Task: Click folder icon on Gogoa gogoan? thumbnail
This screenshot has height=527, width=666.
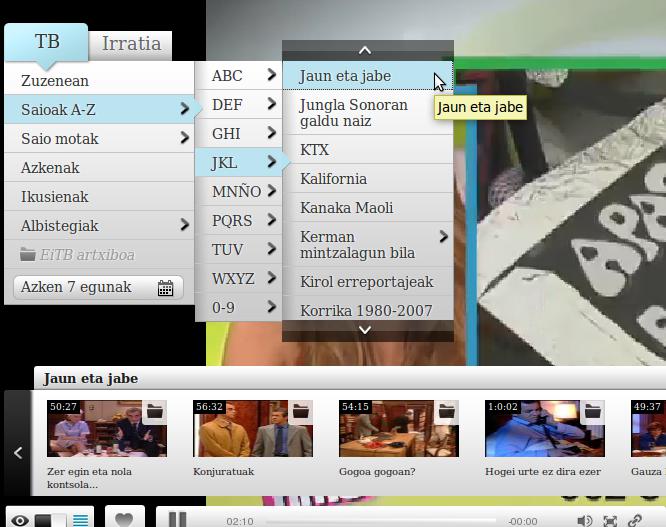Action: pos(446,411)
